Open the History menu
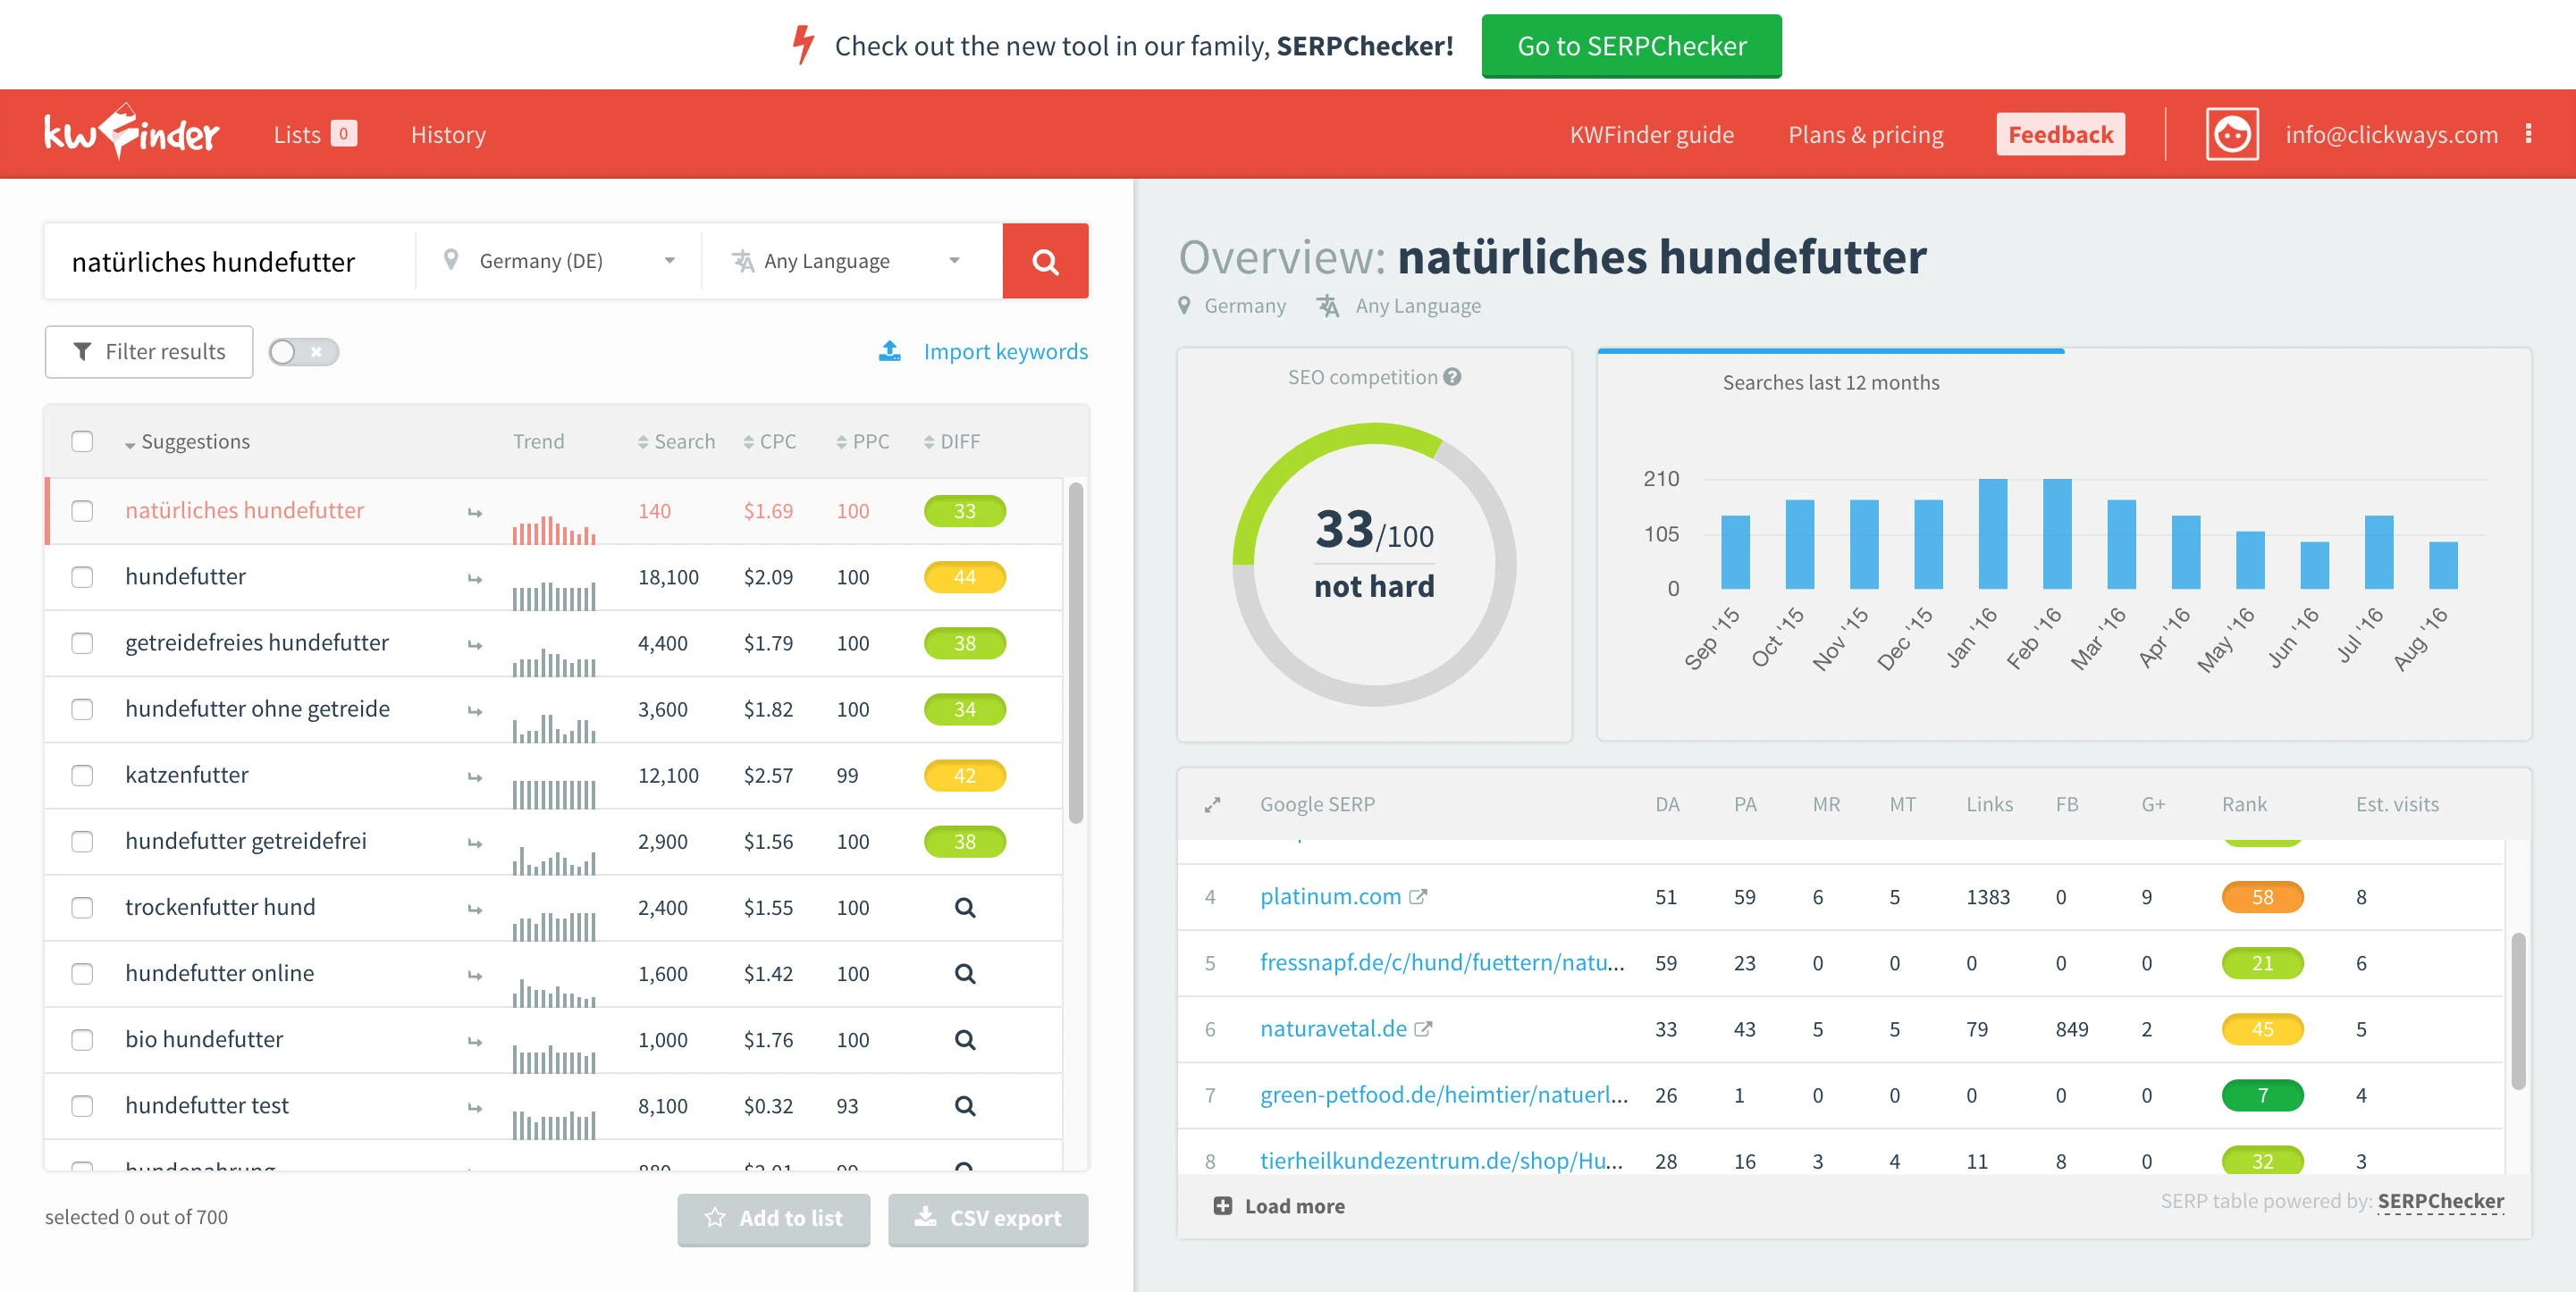This screenshot has height=1292, width=2576. coord(447,134)
